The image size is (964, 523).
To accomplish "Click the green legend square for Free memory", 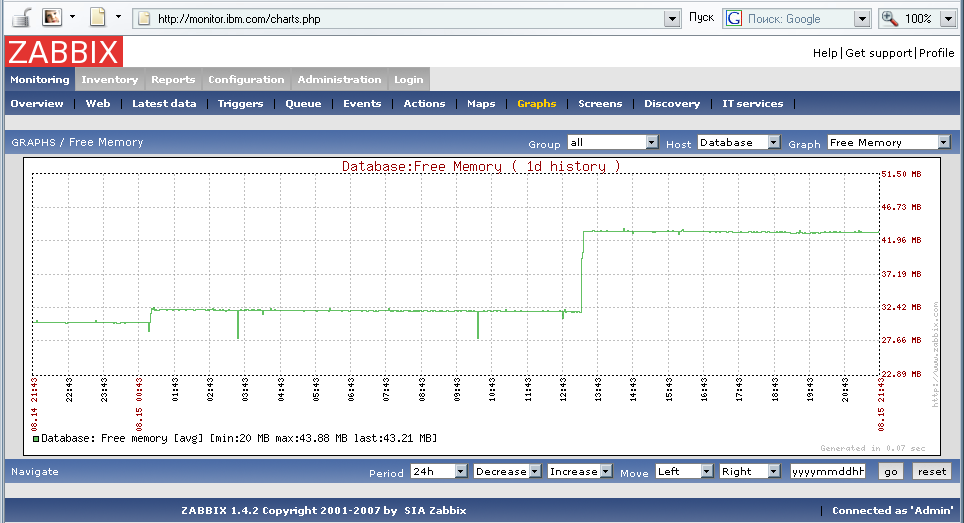I will pos(36,438).
